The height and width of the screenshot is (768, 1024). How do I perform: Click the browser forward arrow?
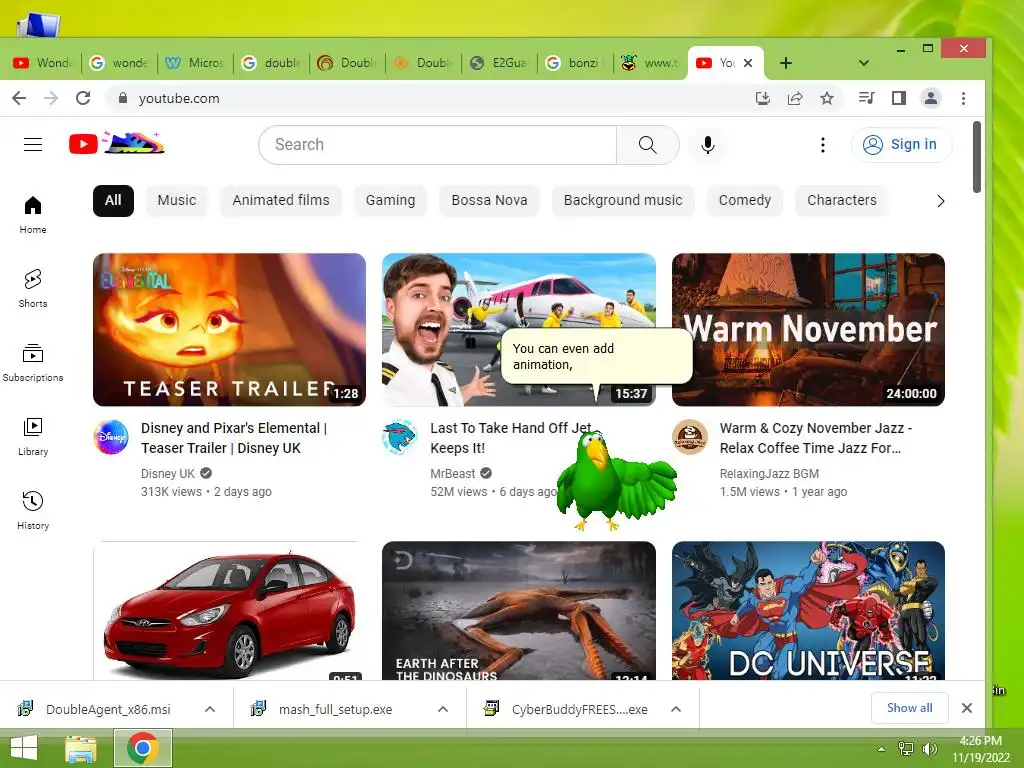pos(51,98)
